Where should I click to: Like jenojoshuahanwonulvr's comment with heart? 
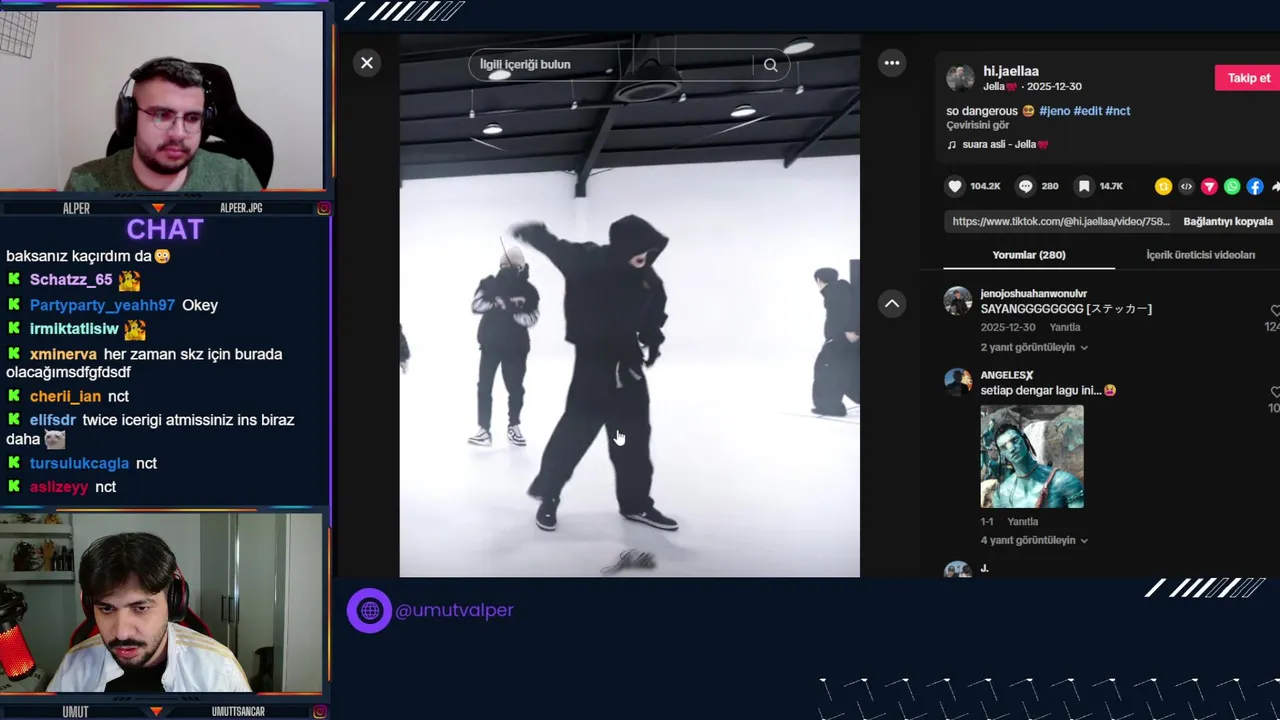tap(1275, 311)
